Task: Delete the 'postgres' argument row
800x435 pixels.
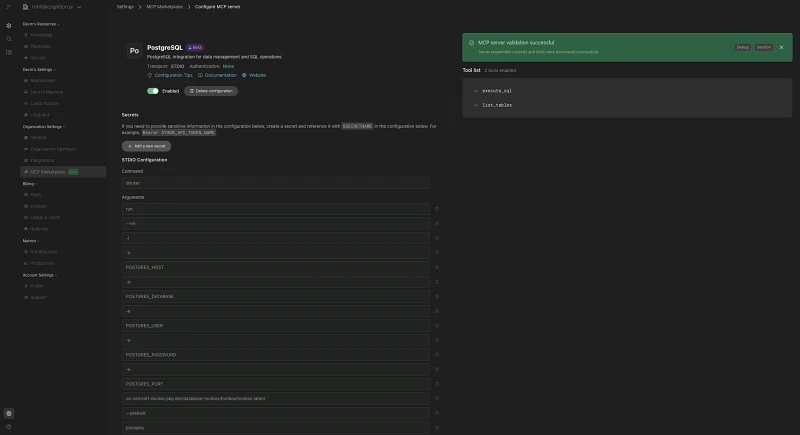Action: pos(437,428)
